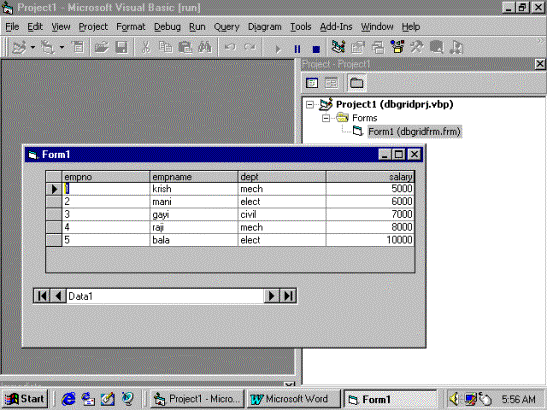Screen dimensions: 547x410
Task: Move to next record in Data1 control
Action: pyautogui.click(x=271, y=296)
